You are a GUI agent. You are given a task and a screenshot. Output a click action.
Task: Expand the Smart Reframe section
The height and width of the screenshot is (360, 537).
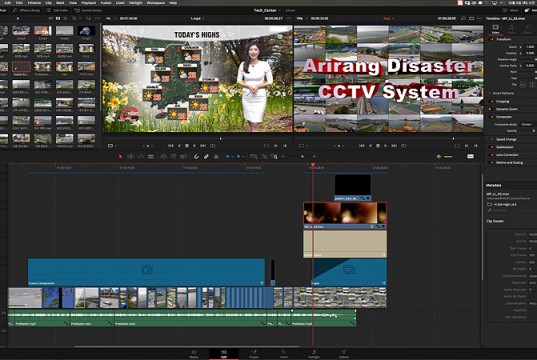click(x=503, y=93)
